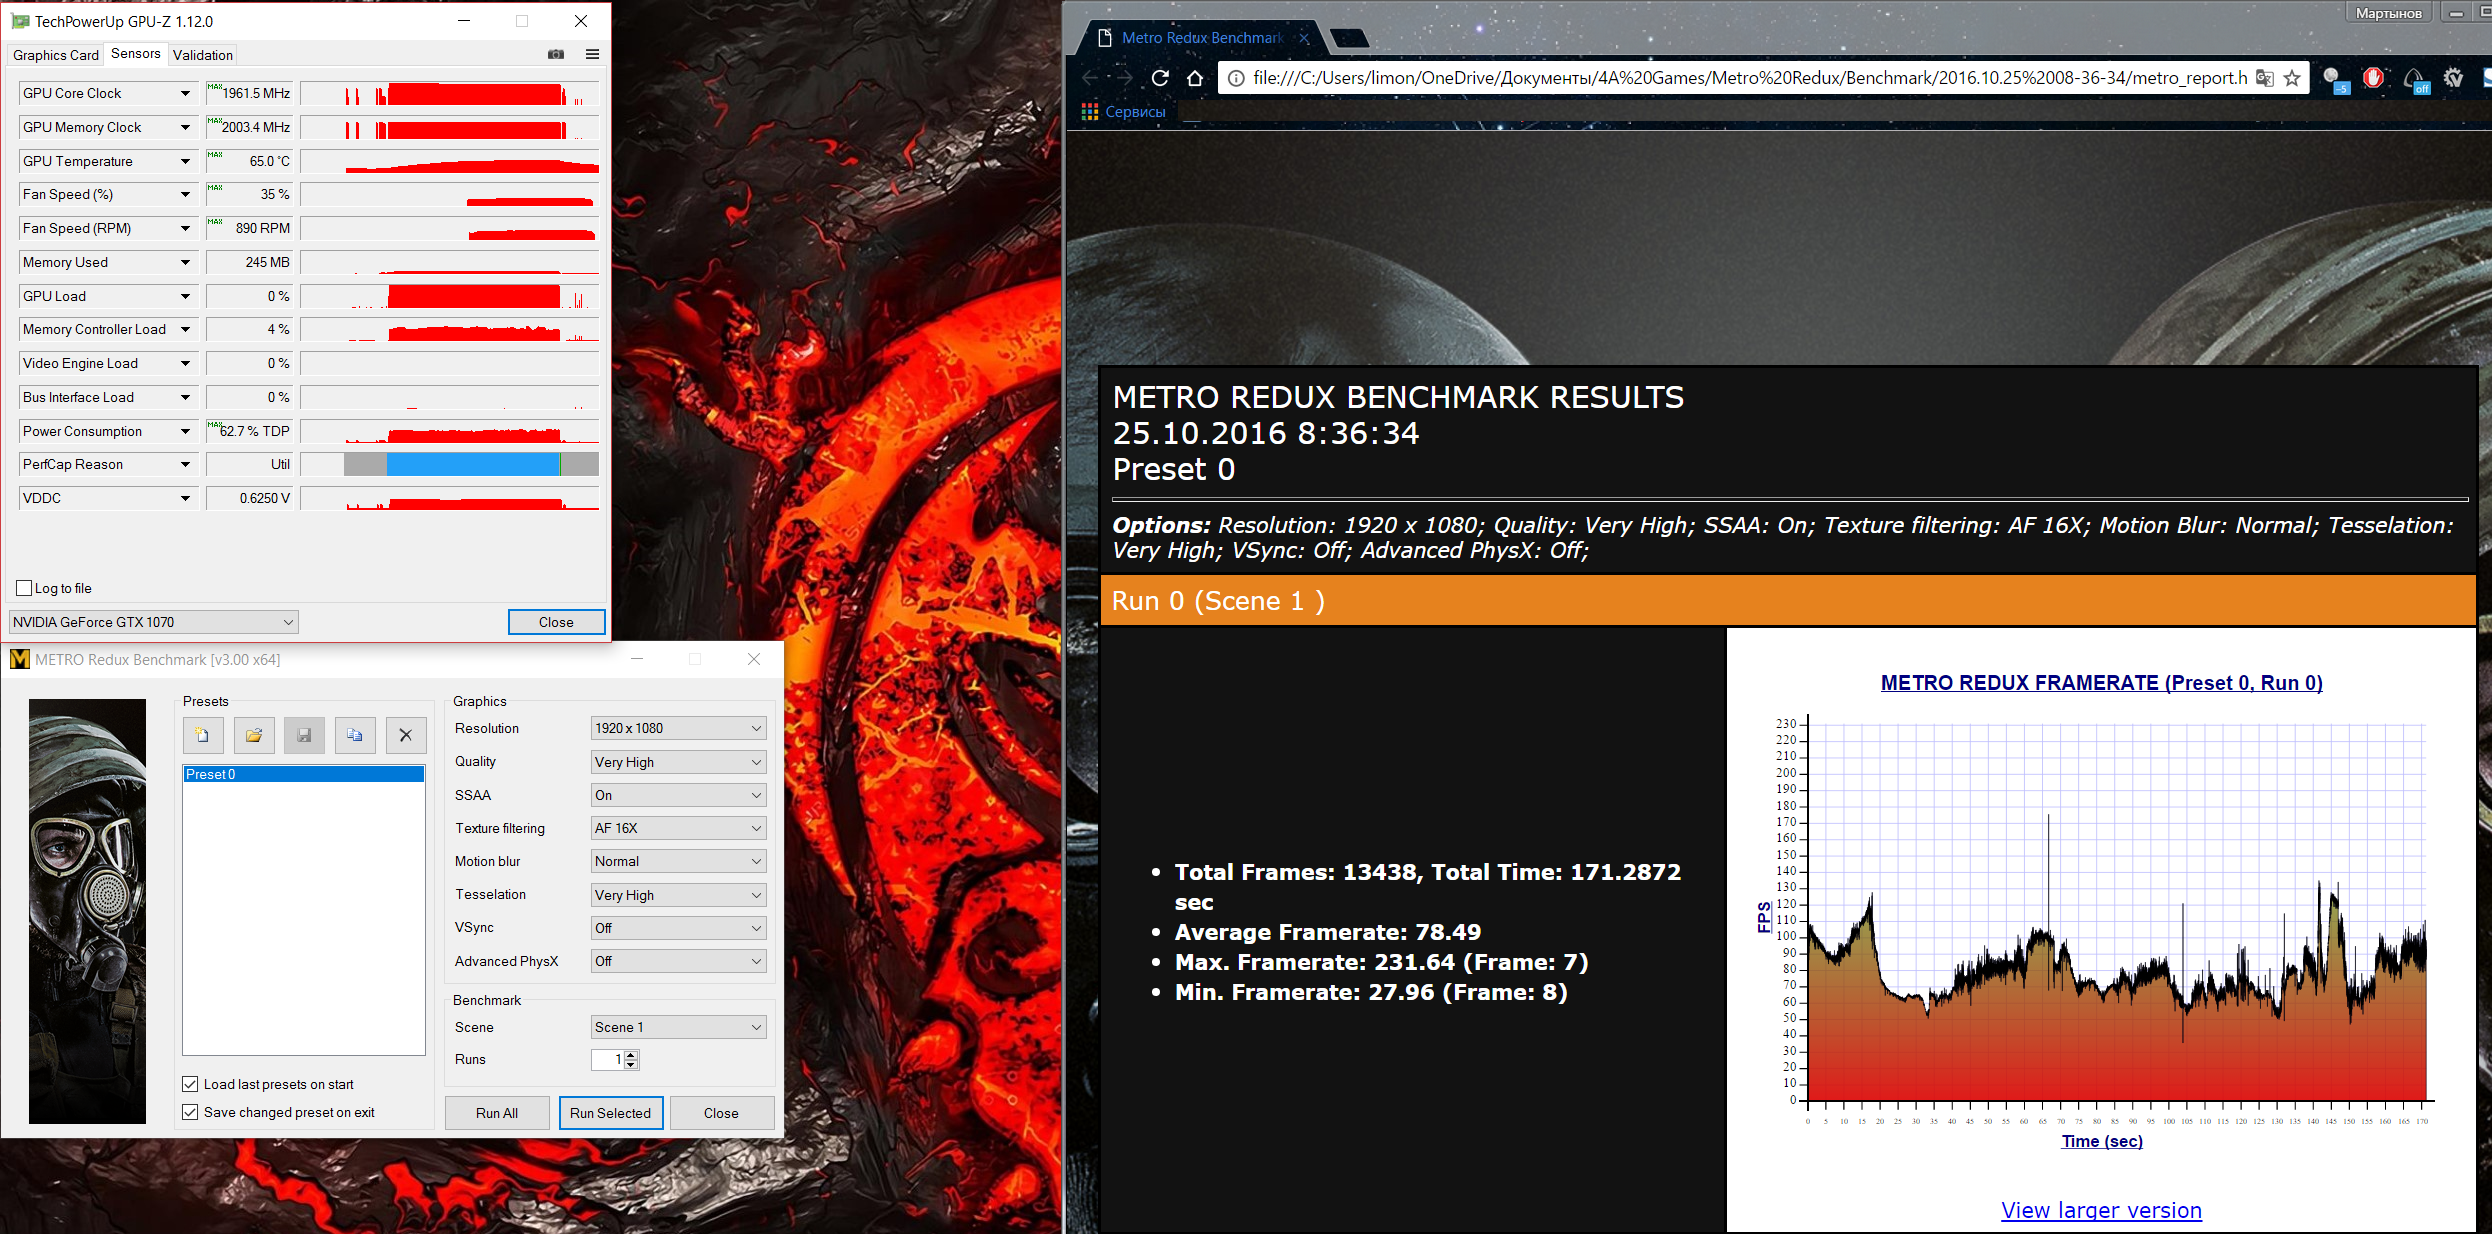The image size is (2492, 1234).
Task: Click the copy preset icon button
Action: 355,735
